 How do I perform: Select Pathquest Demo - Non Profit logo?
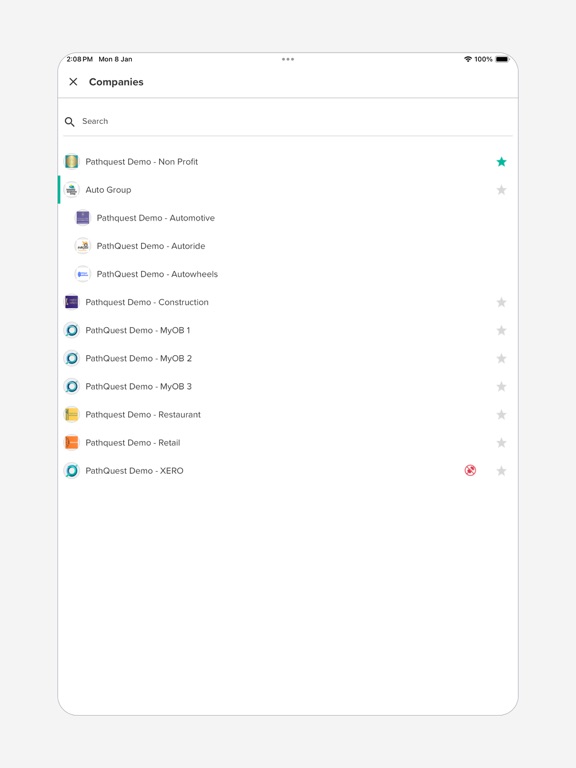[72, 162]
